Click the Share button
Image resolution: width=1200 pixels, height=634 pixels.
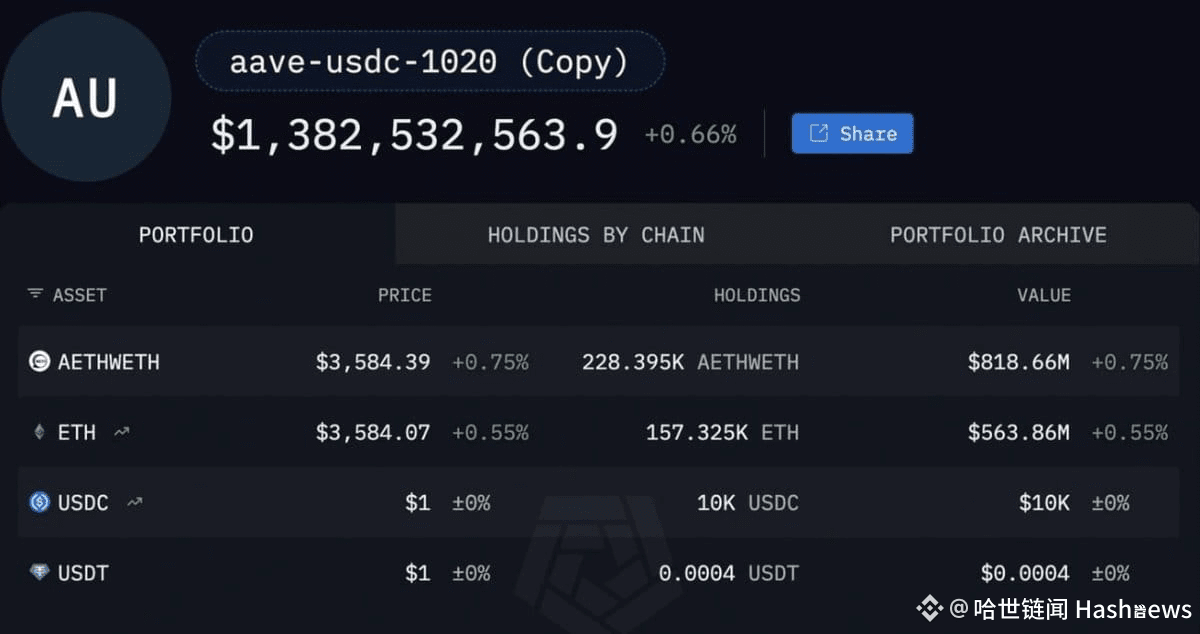[x=852, y=133]
